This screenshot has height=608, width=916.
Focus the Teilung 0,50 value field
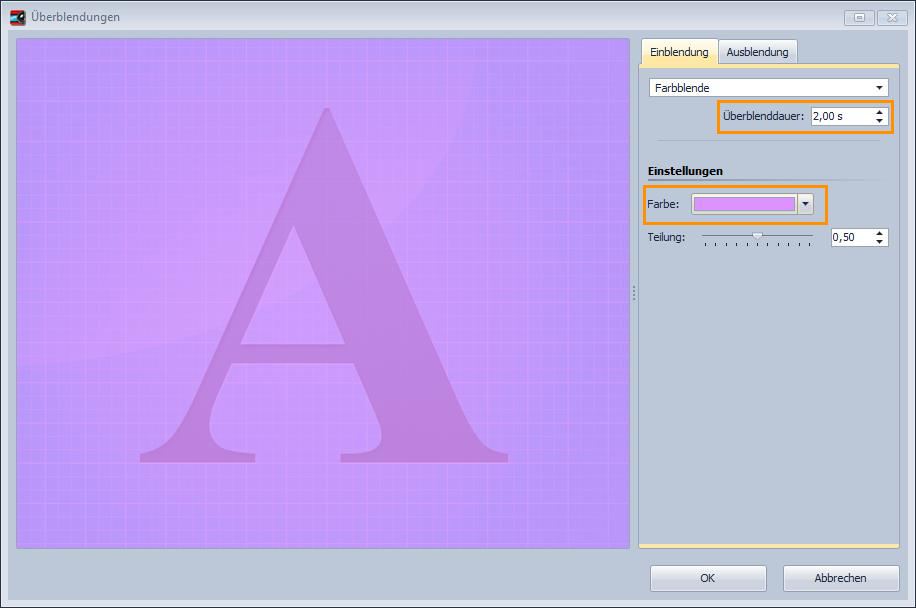(x=851, y=237)
